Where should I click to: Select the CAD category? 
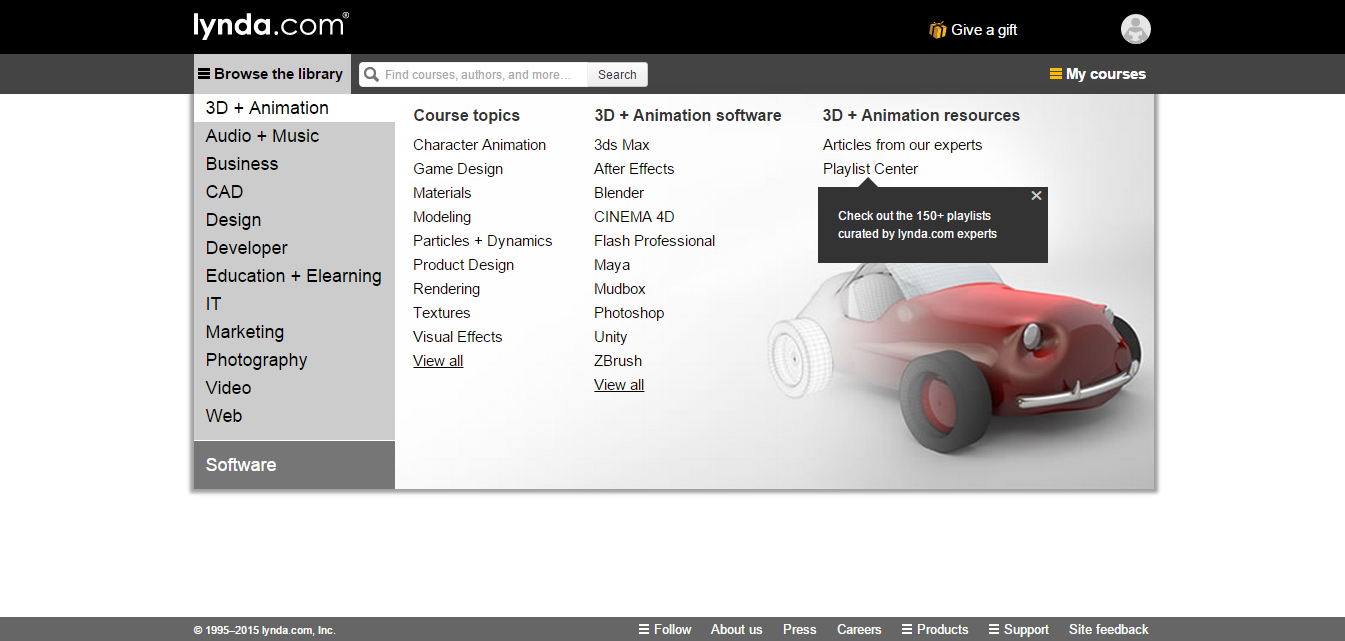click(294, 192)
